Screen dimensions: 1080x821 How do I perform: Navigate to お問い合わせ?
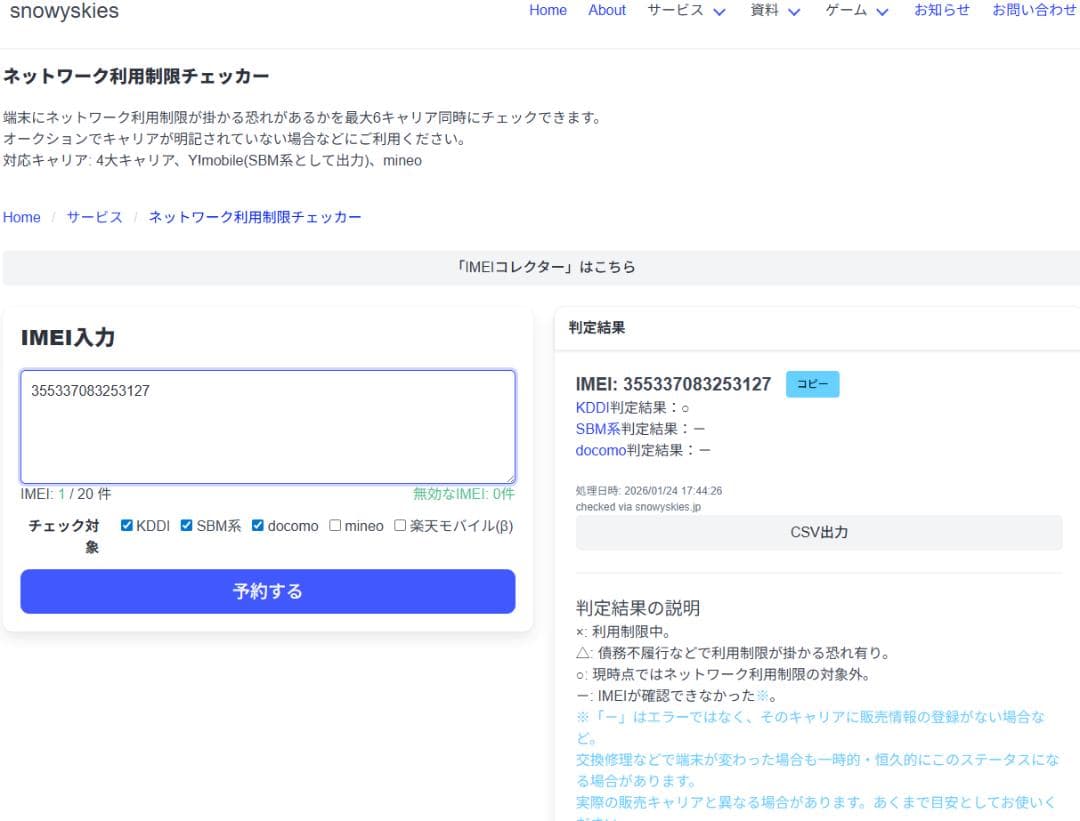1033,11
